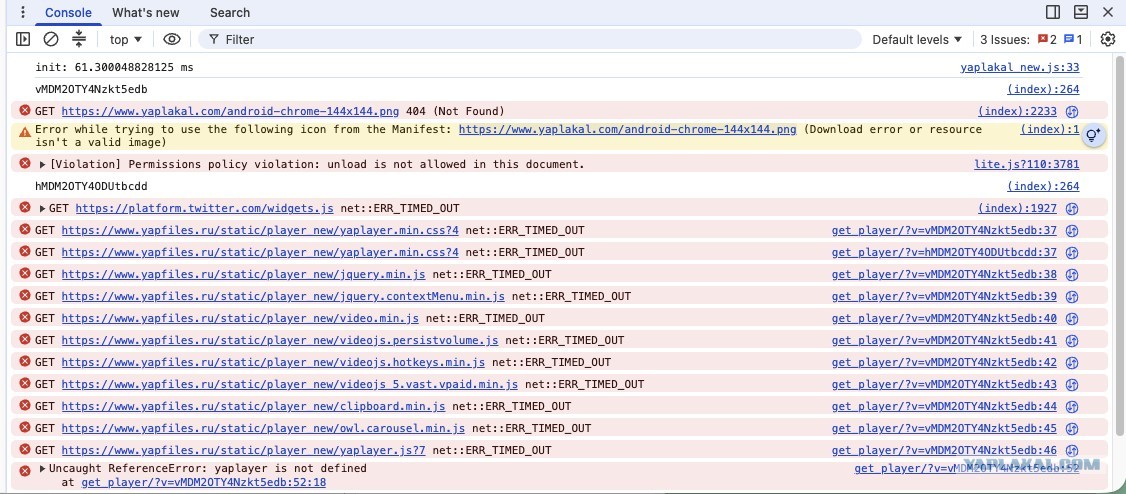Collapse the drawer using the top-right arrow icon
Image resolution: width=1126 pixels, height=494 pixels.
tap(1081, 12)
